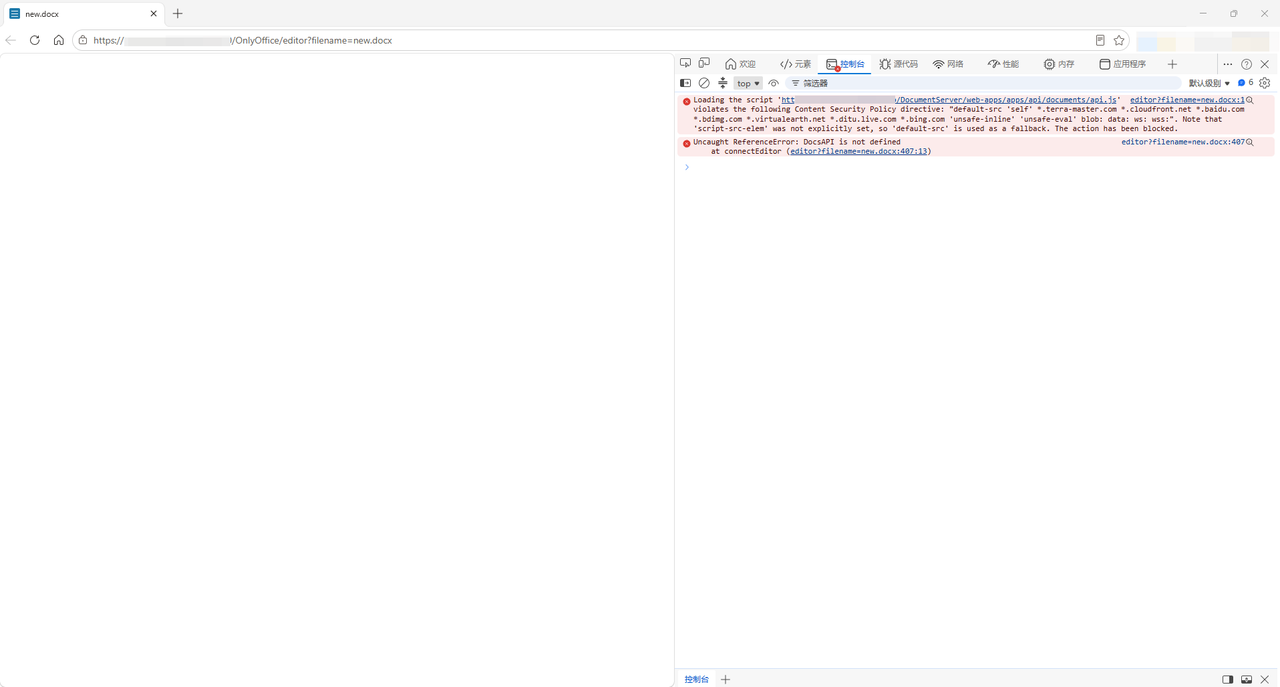Open the top execution context dropdown
This screenshot has height=687, width=1280.
(x=748, y=83)
